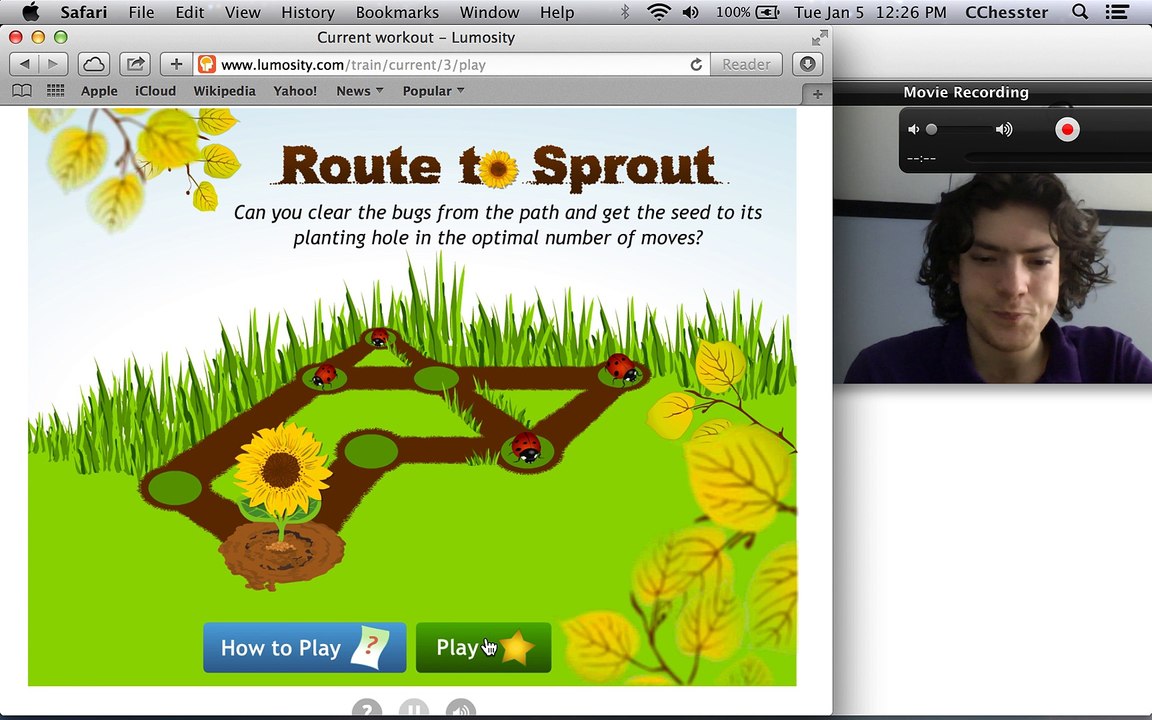Go back with Safari's back arrow

click(24, 64)
